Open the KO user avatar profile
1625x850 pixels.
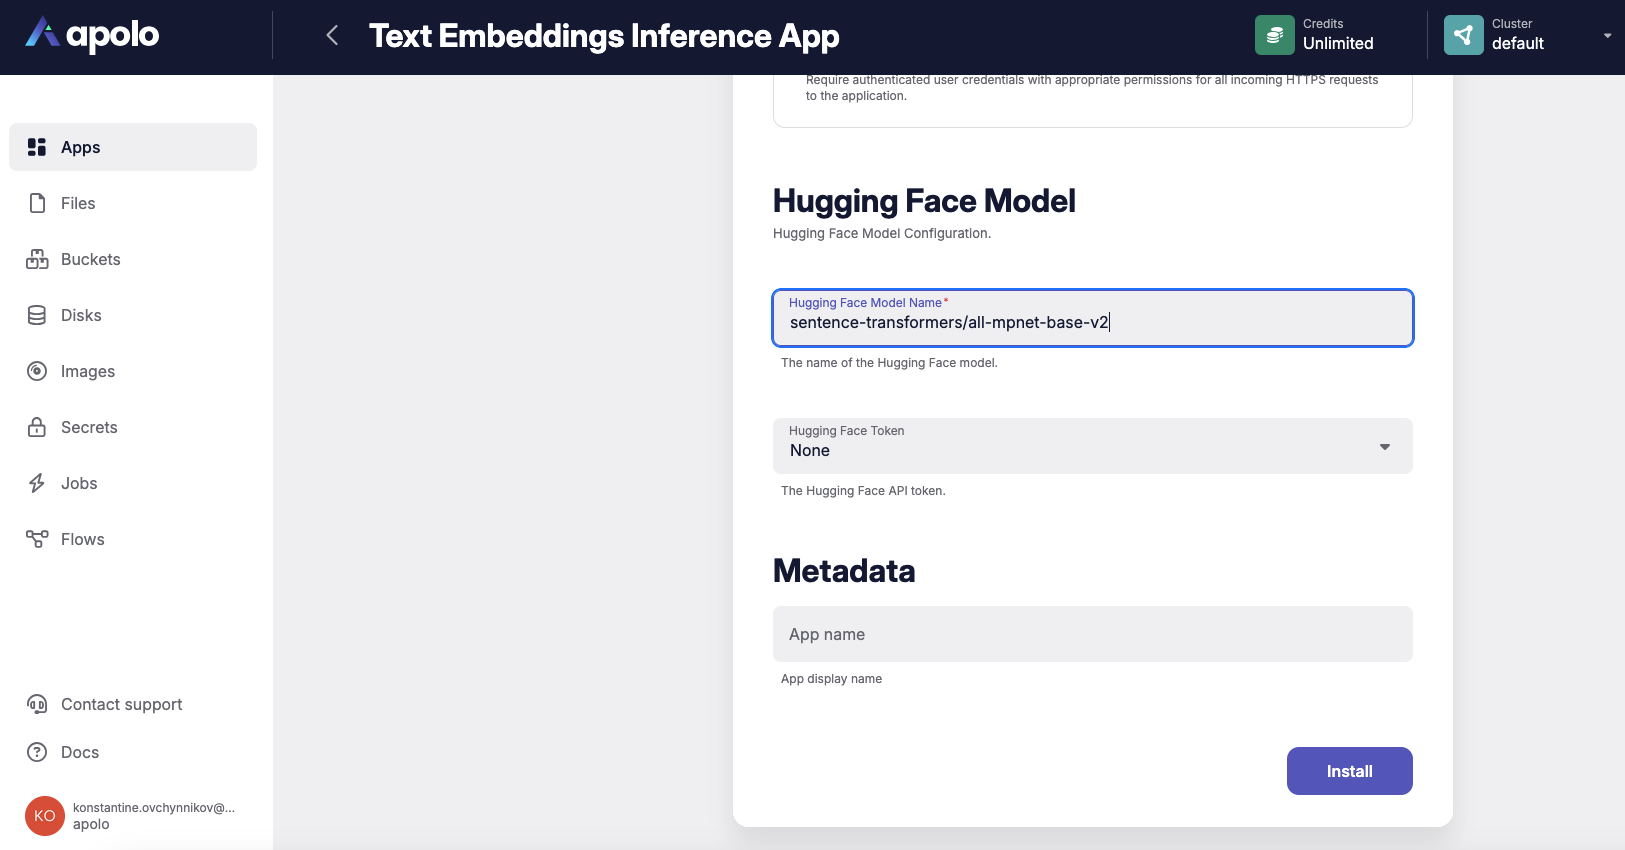tap(45, 816)
